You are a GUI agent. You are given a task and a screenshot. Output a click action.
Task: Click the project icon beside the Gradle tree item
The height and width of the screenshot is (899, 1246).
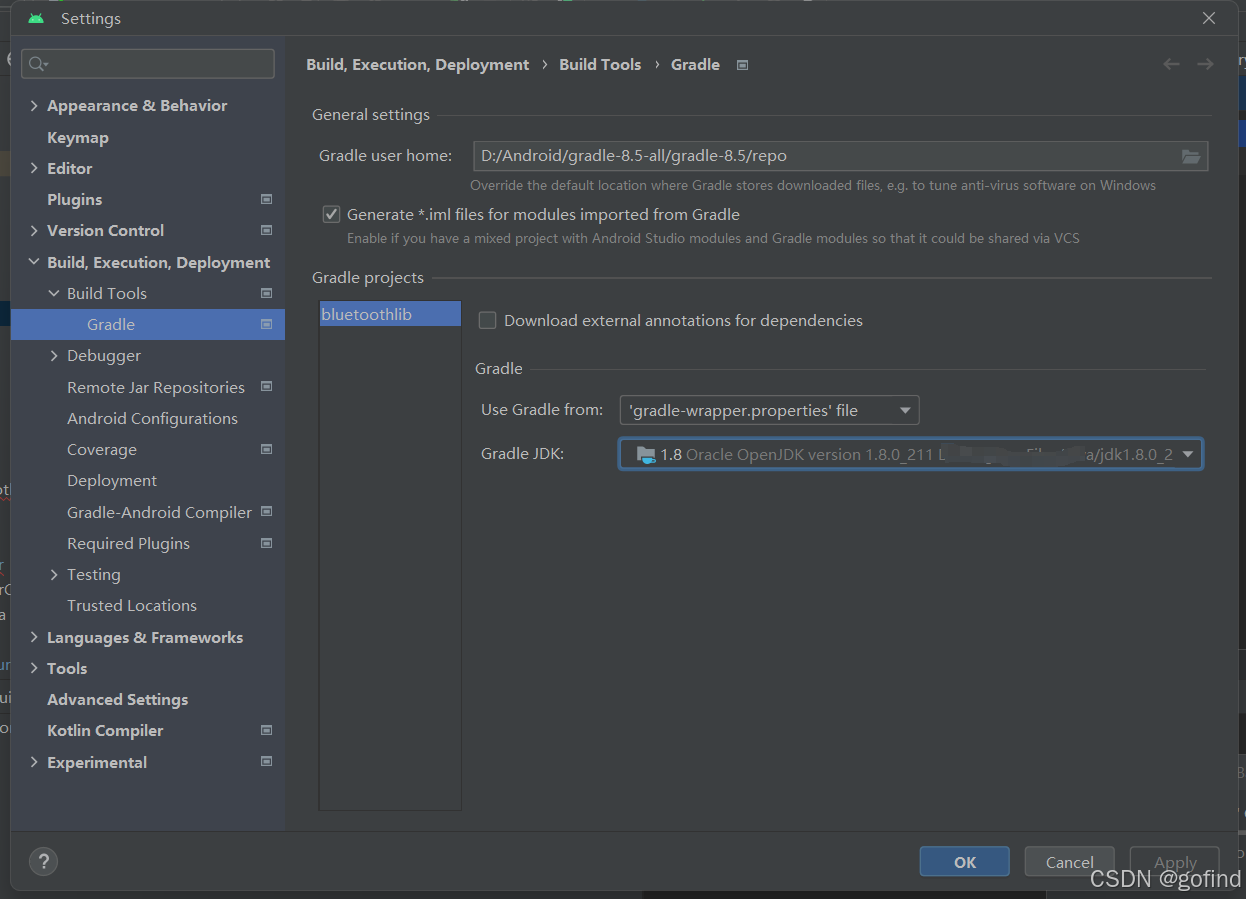pyautogui.click(x=266, y=324)
